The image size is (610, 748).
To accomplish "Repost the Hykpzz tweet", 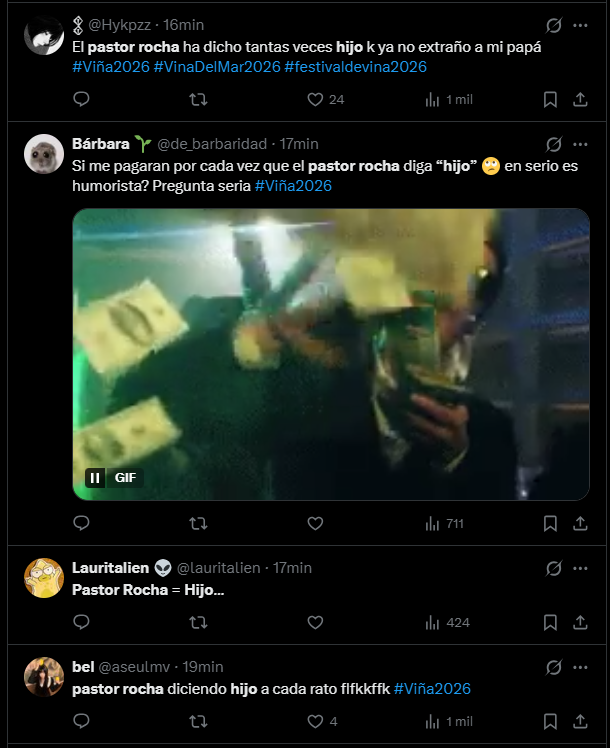I will [x=198, y=99].
